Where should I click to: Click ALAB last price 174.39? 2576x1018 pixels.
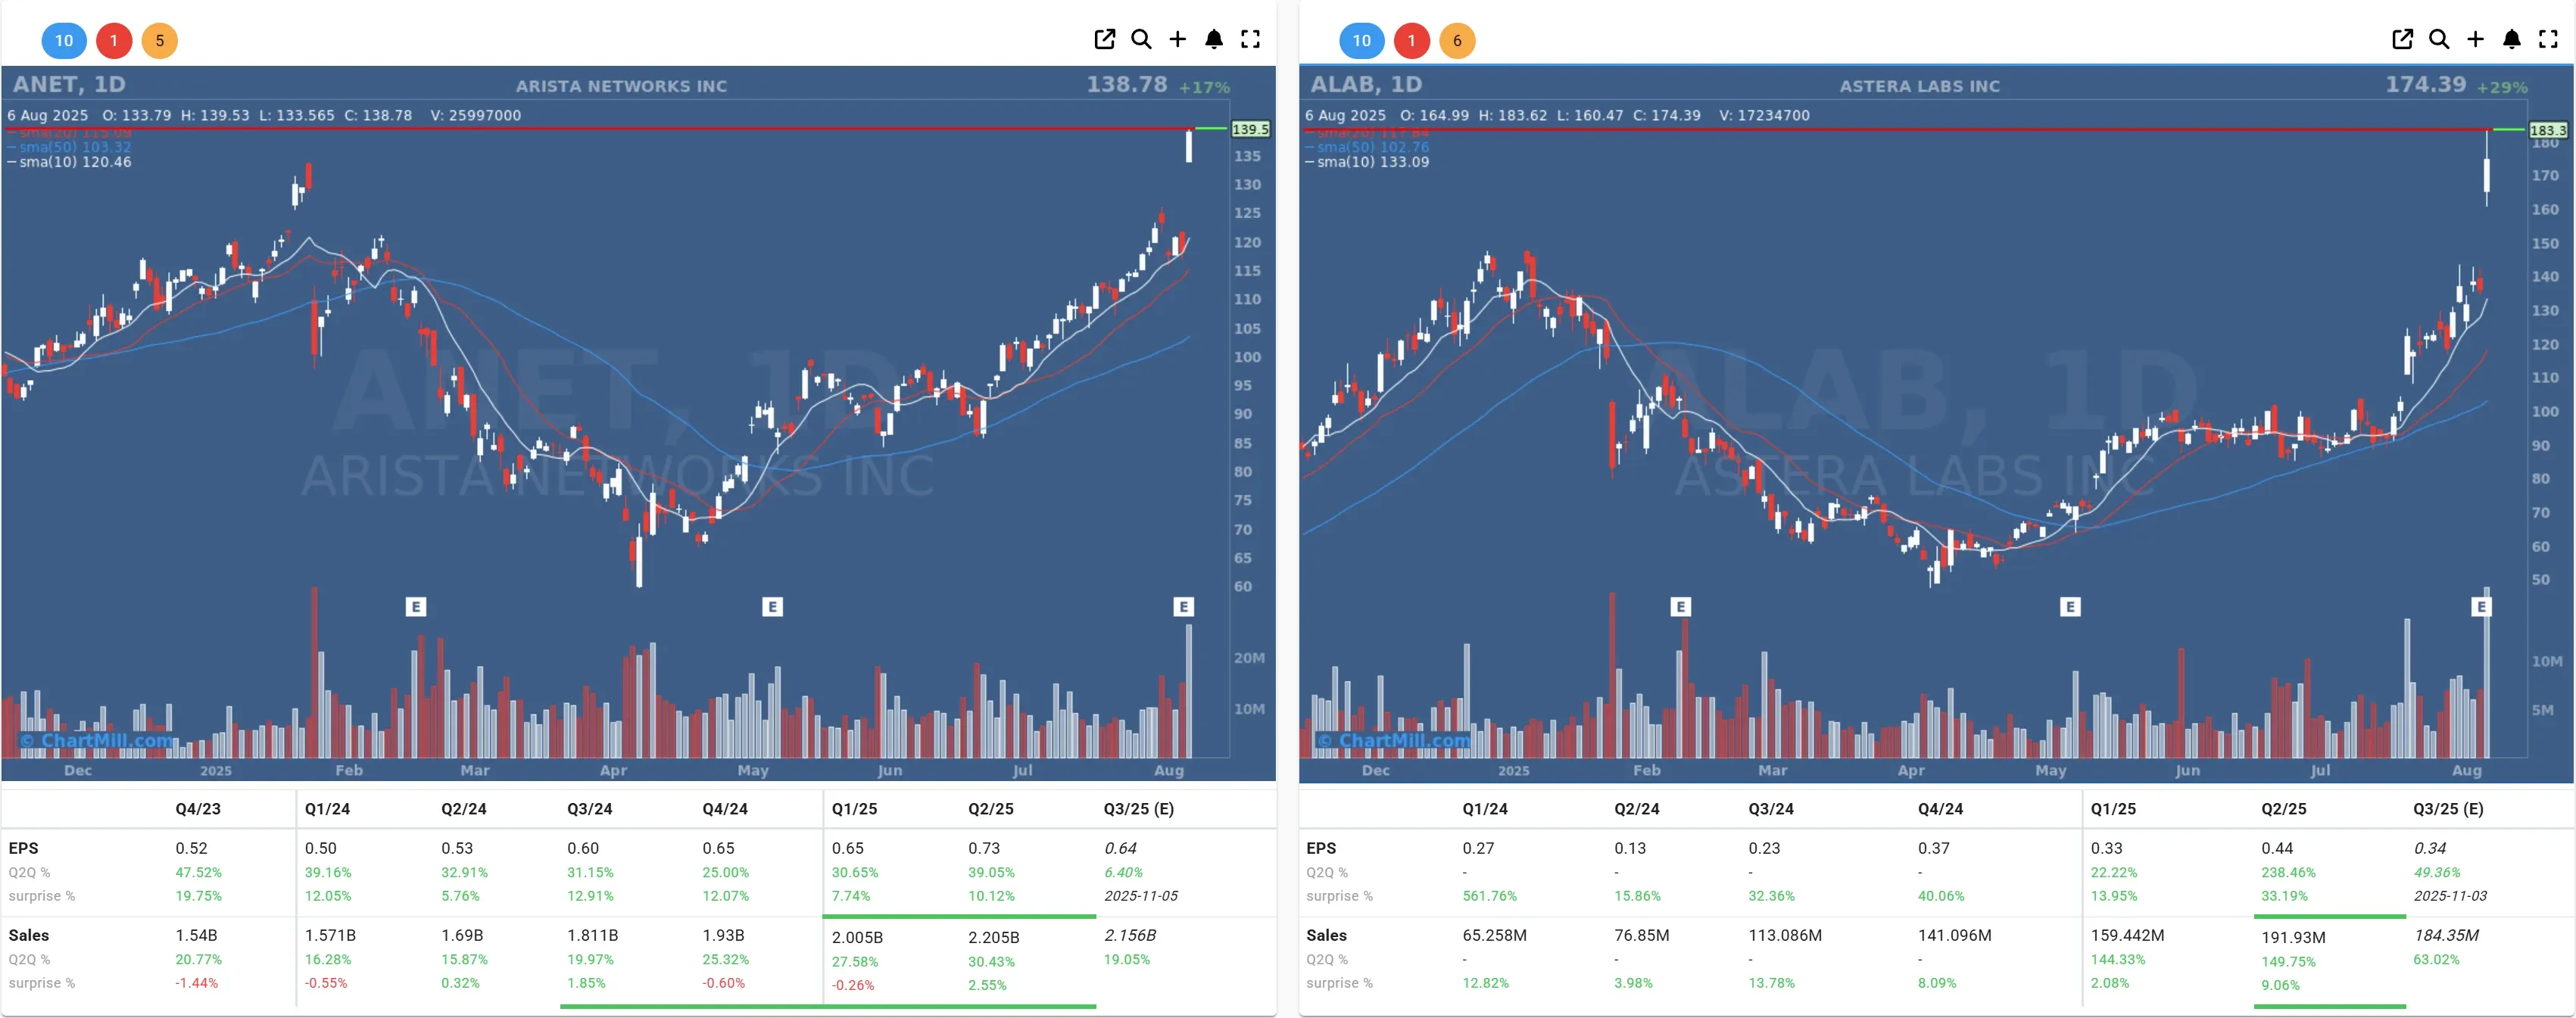click(x=2425, y=84)
